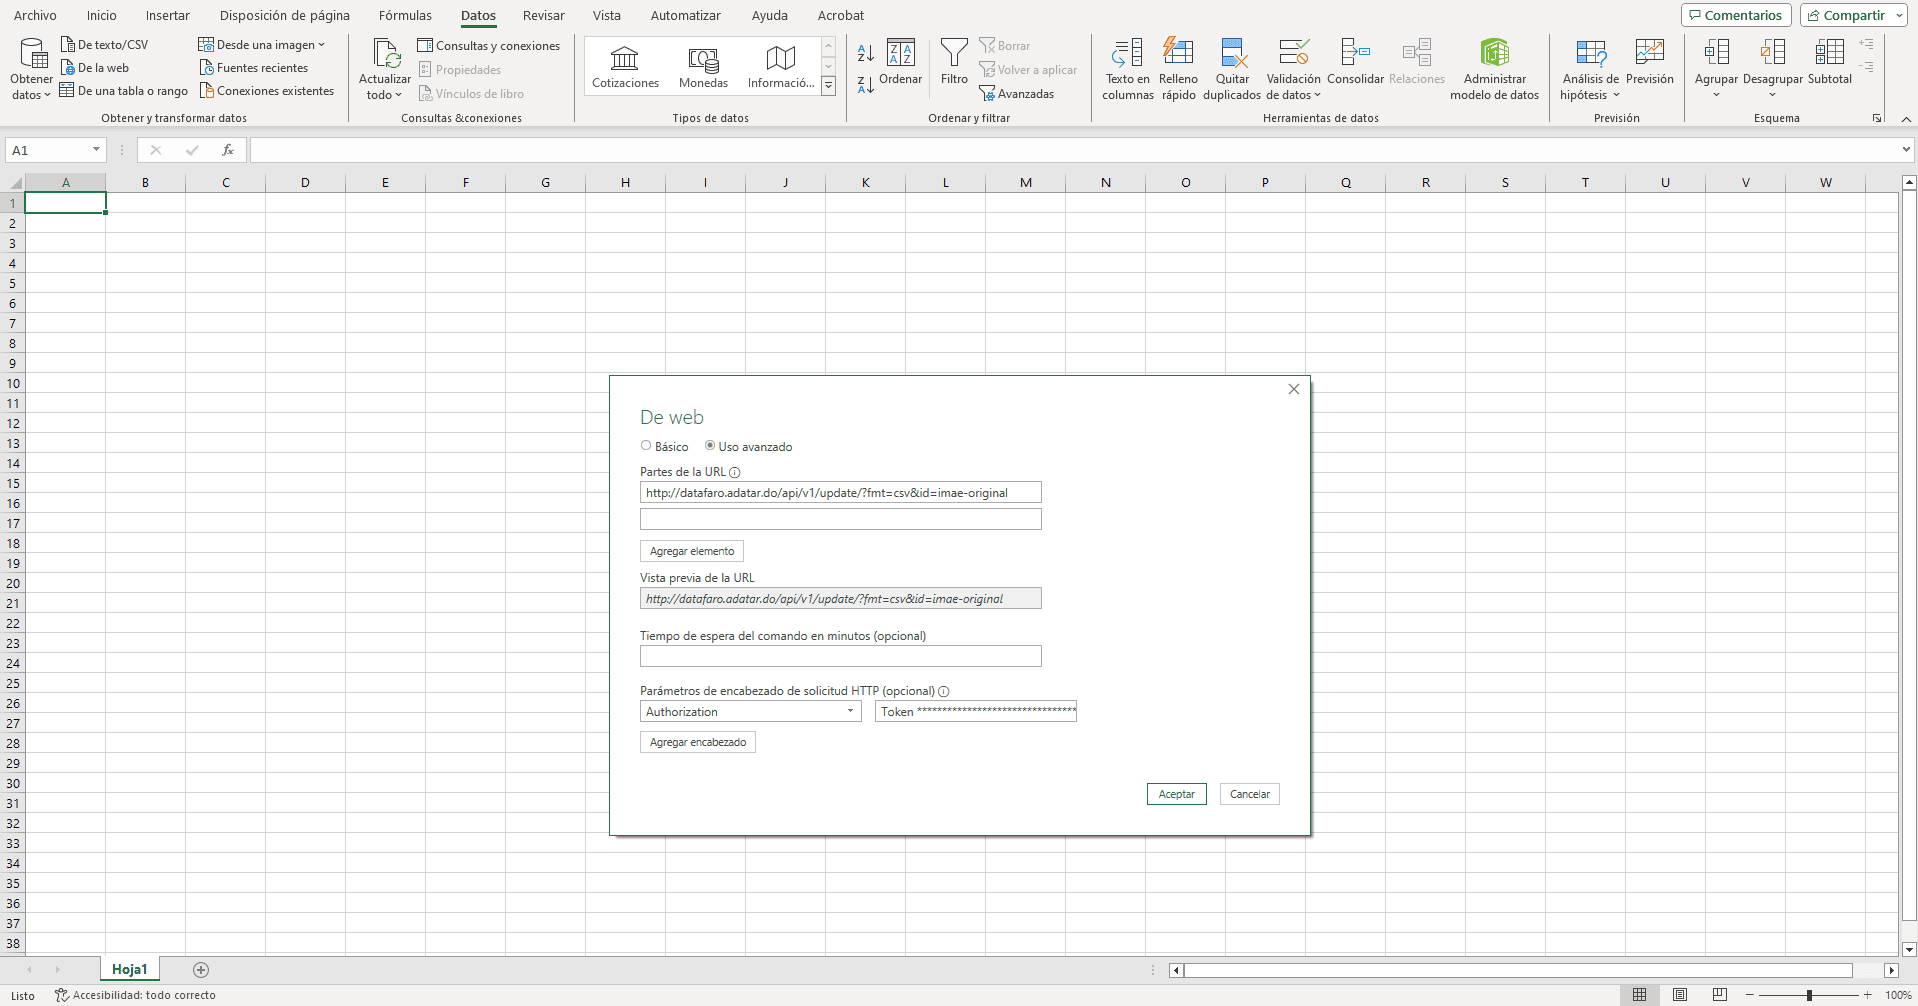Viewport: 1918px width, 1006px height.
Task: Open Avanzadas filter options
Action: pos(1017,94)
